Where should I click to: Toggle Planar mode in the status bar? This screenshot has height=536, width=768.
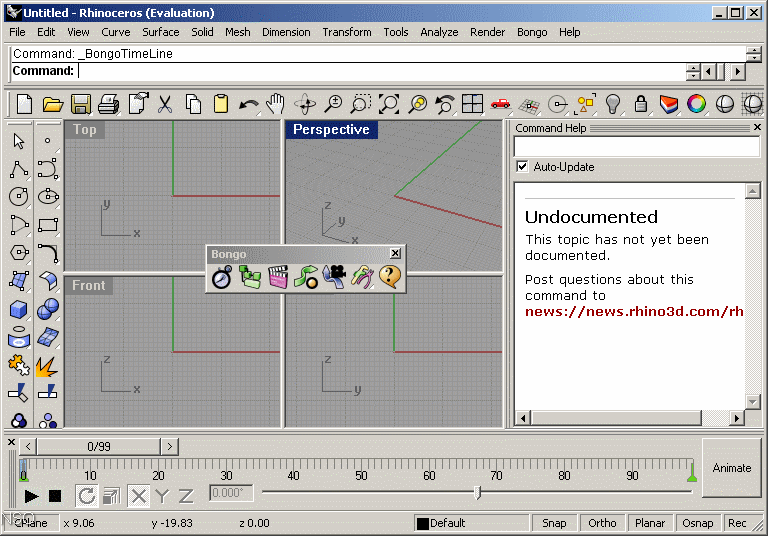click(650, 523)
